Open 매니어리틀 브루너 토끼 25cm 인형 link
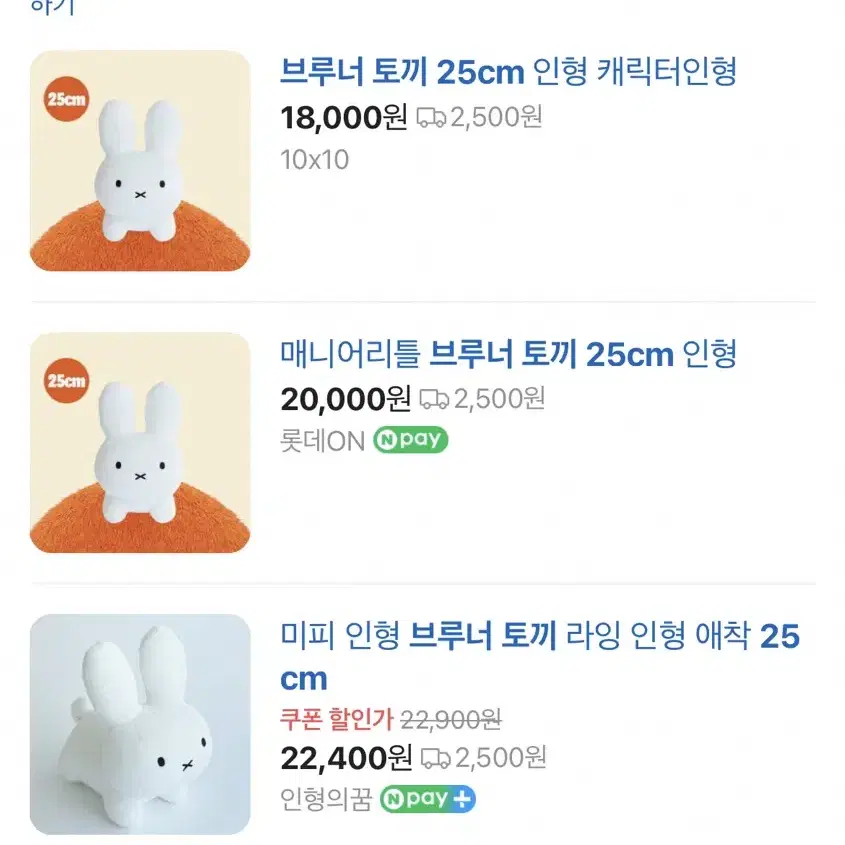 pyautogui.click(x=508, y=354)
